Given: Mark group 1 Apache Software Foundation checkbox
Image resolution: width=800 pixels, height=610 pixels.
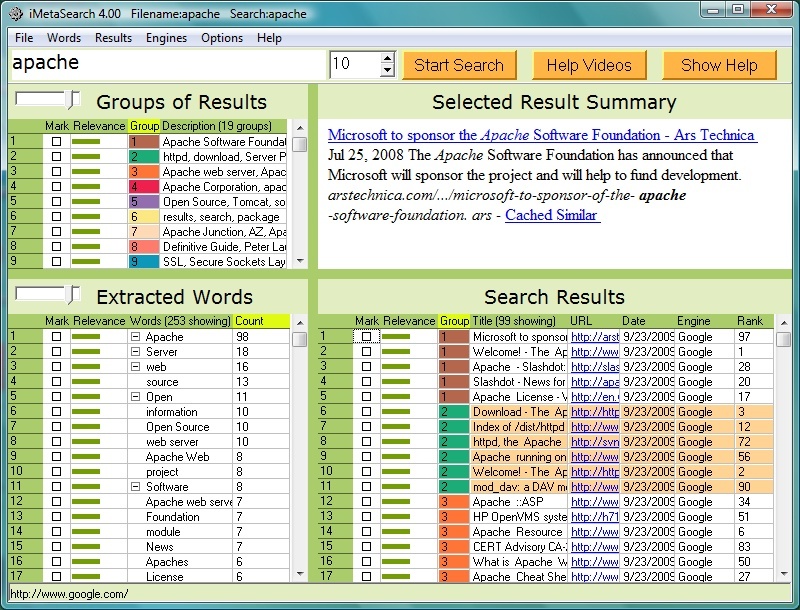Looking at the screenshot, I should coord(57,142).
